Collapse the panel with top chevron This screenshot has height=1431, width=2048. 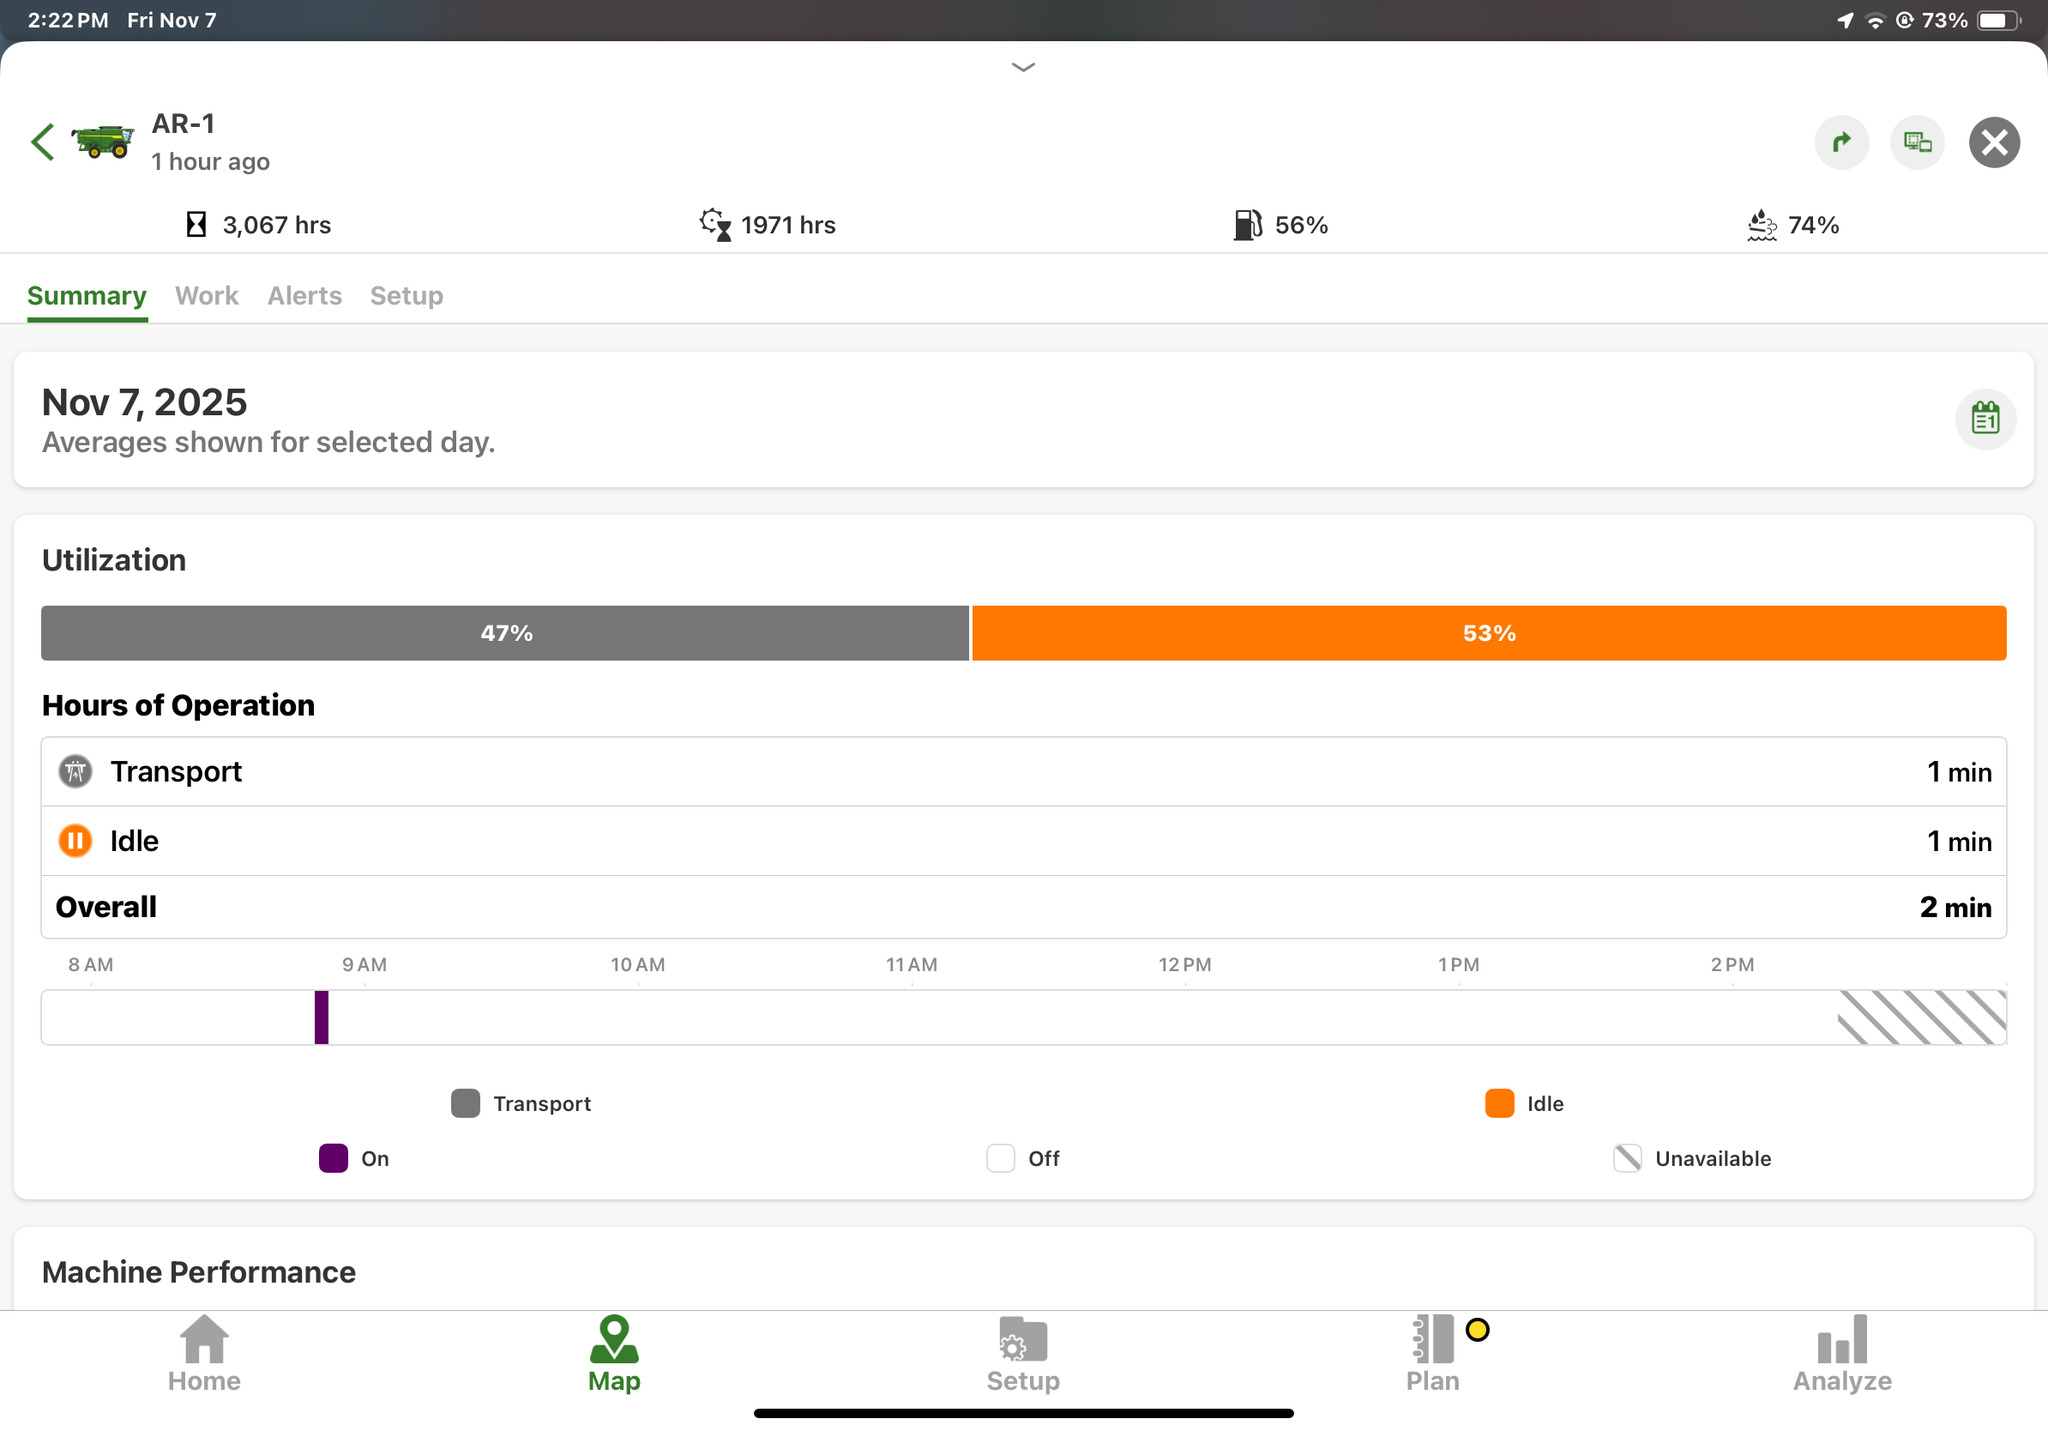(x=1023, y=67)
